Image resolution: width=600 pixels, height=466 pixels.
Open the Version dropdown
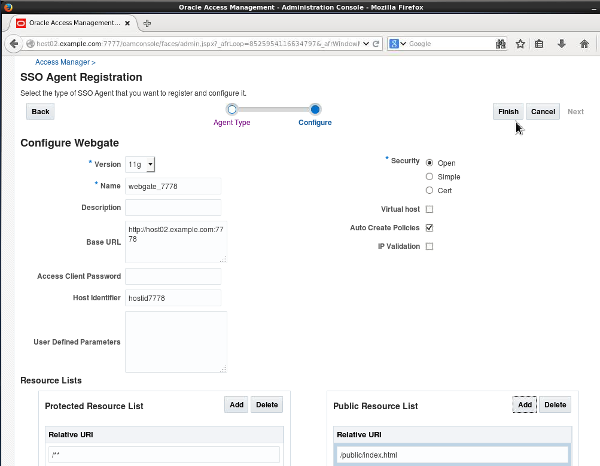click(x=140, y=165)
